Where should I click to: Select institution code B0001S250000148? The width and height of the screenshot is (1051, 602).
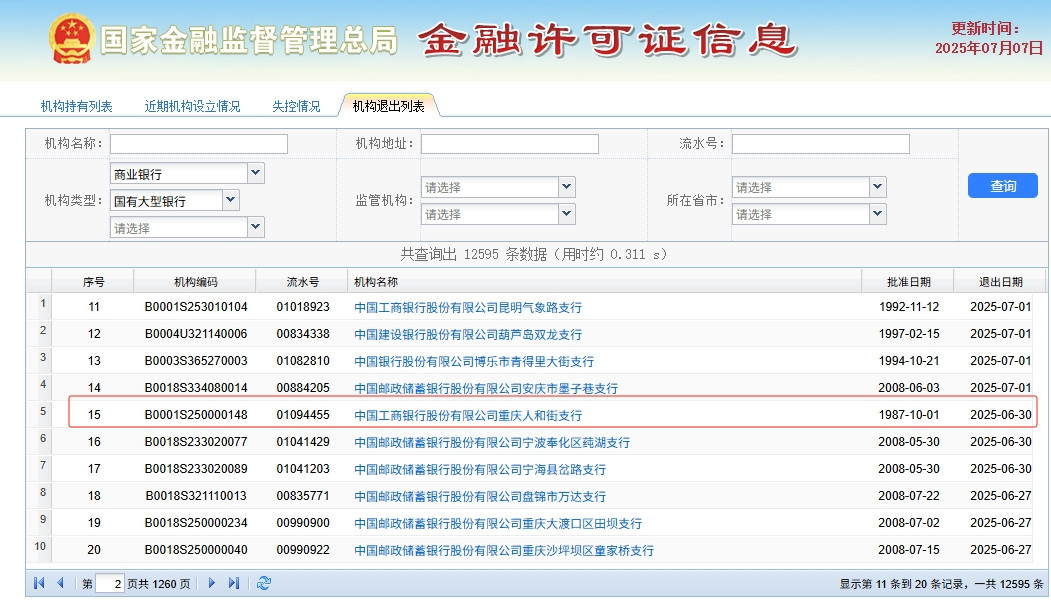point(196,415)
